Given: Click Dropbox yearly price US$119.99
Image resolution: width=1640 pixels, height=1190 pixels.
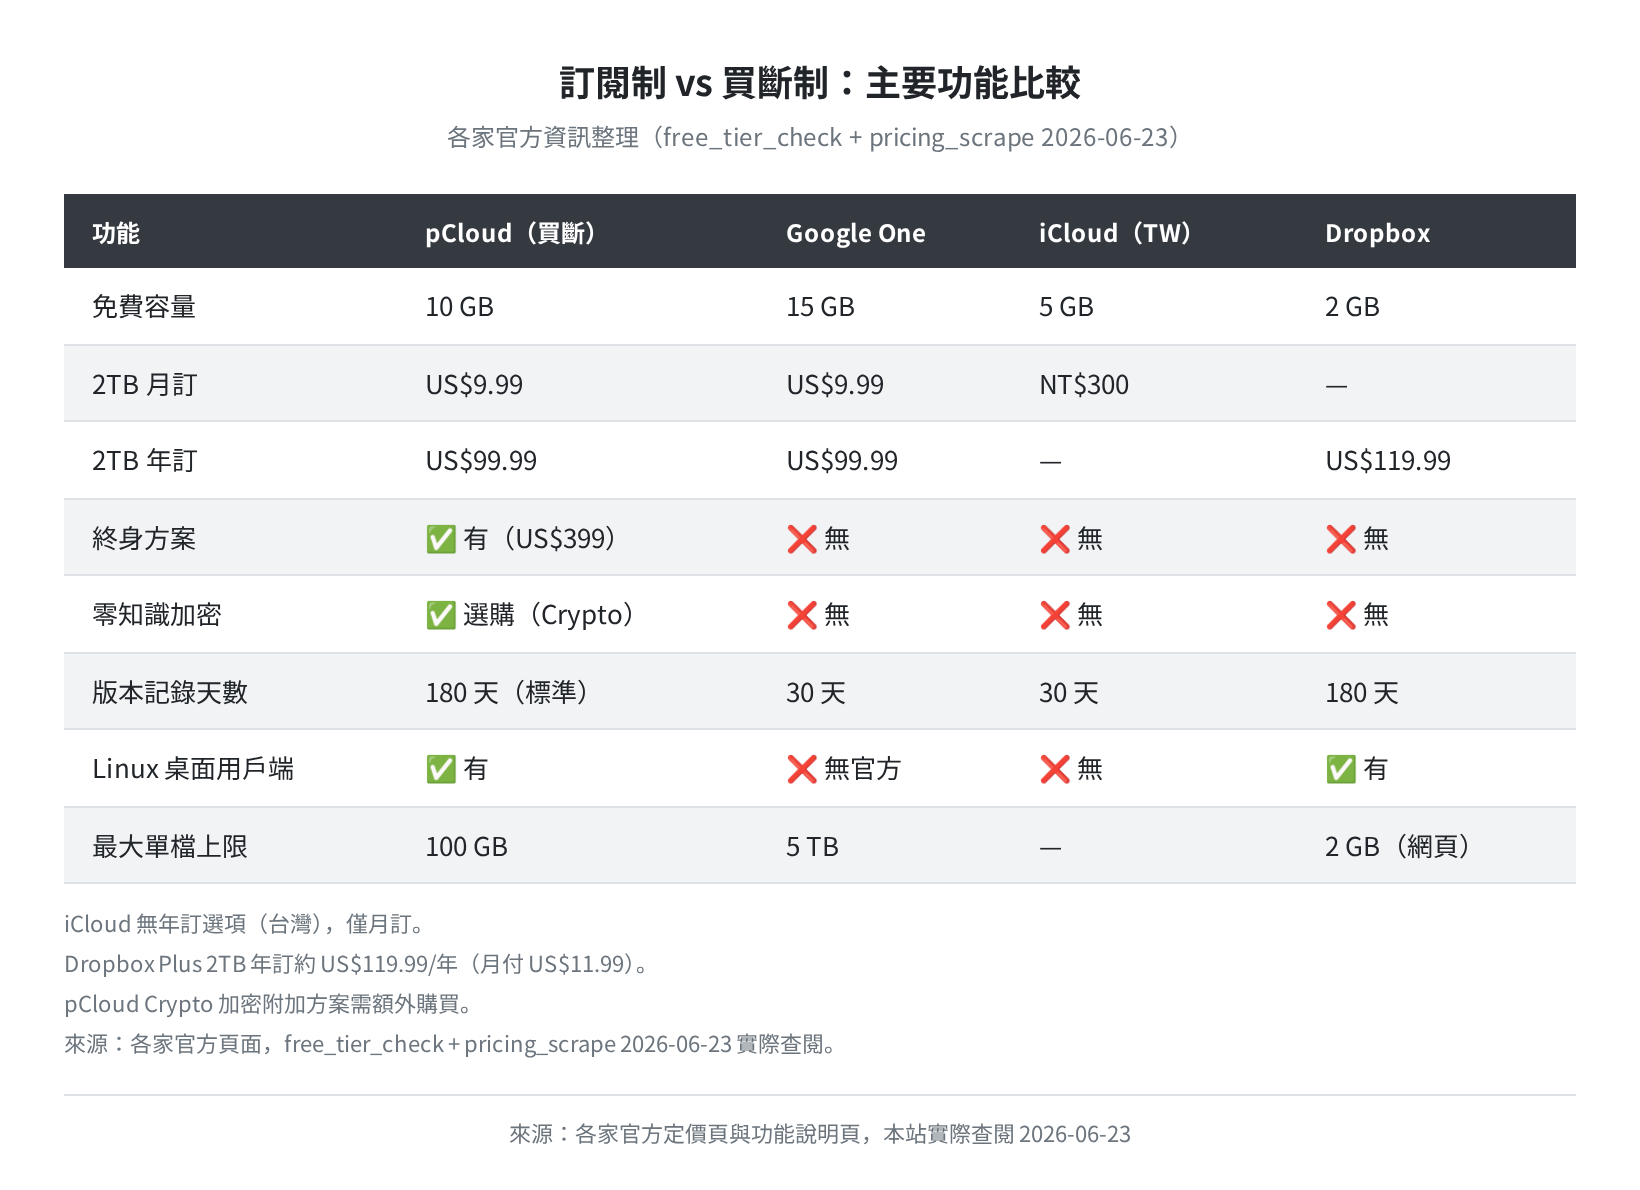Looking at the screenshot, I should point(1388,461).
